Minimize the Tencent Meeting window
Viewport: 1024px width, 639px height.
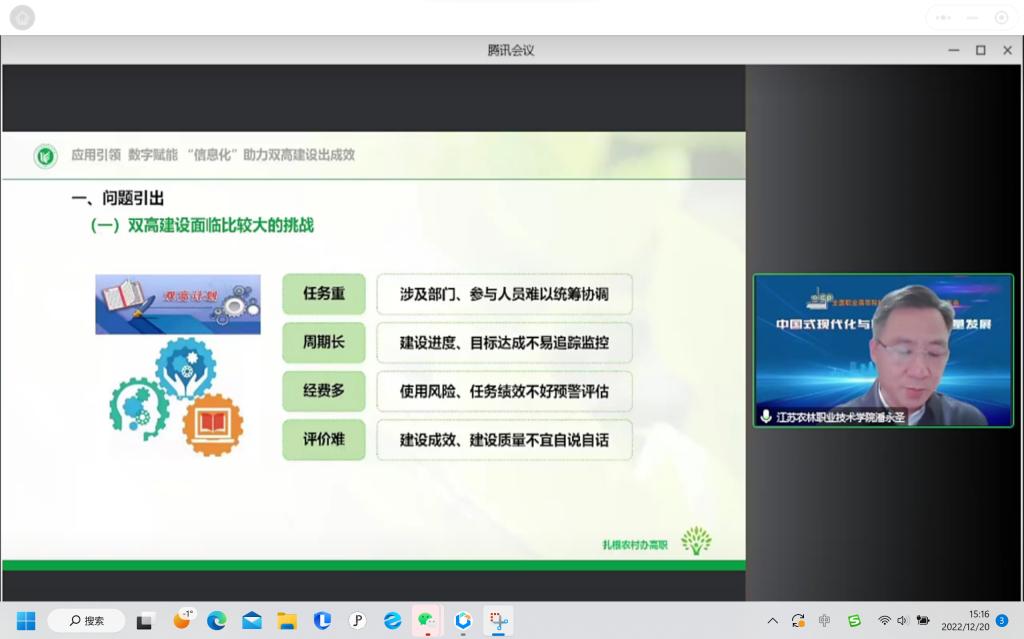(x=953, y=50)
